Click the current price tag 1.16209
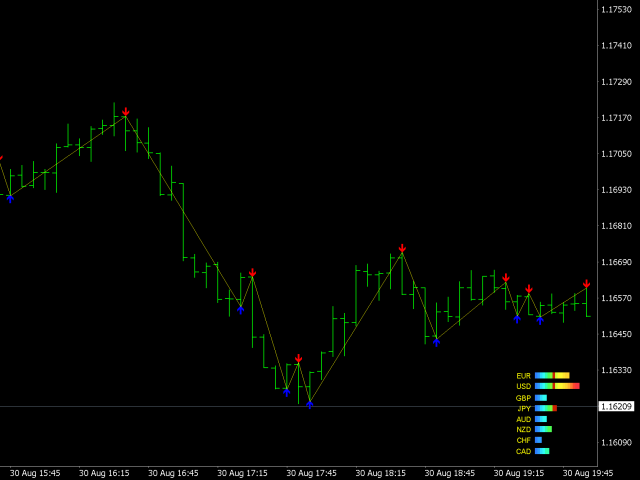The width and height of the screenshot is (640, 480). (617, 407)
